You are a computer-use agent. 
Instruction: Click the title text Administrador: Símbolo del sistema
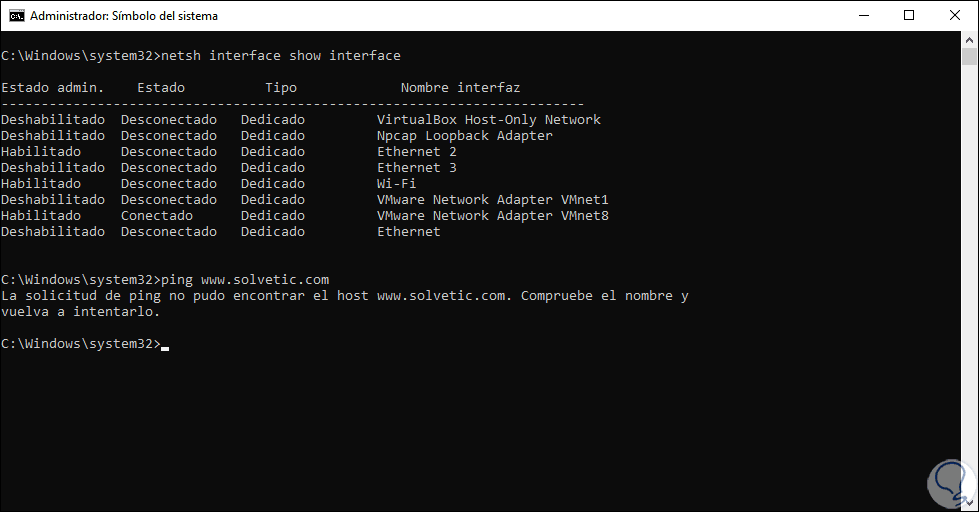point(124,16)
